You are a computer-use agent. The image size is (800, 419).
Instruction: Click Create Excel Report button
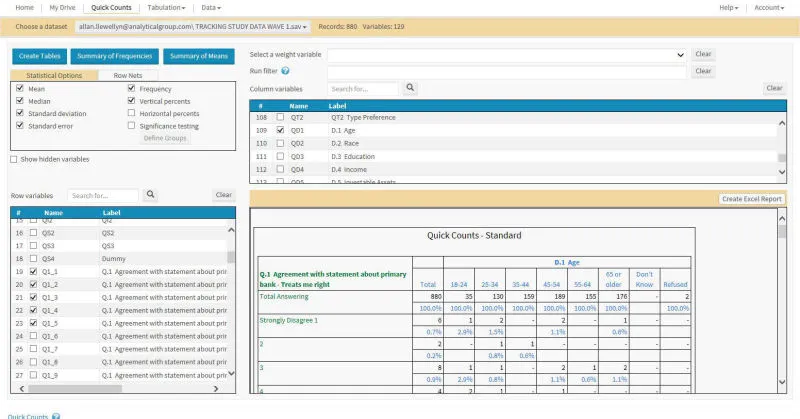click(x=750, y=199)
